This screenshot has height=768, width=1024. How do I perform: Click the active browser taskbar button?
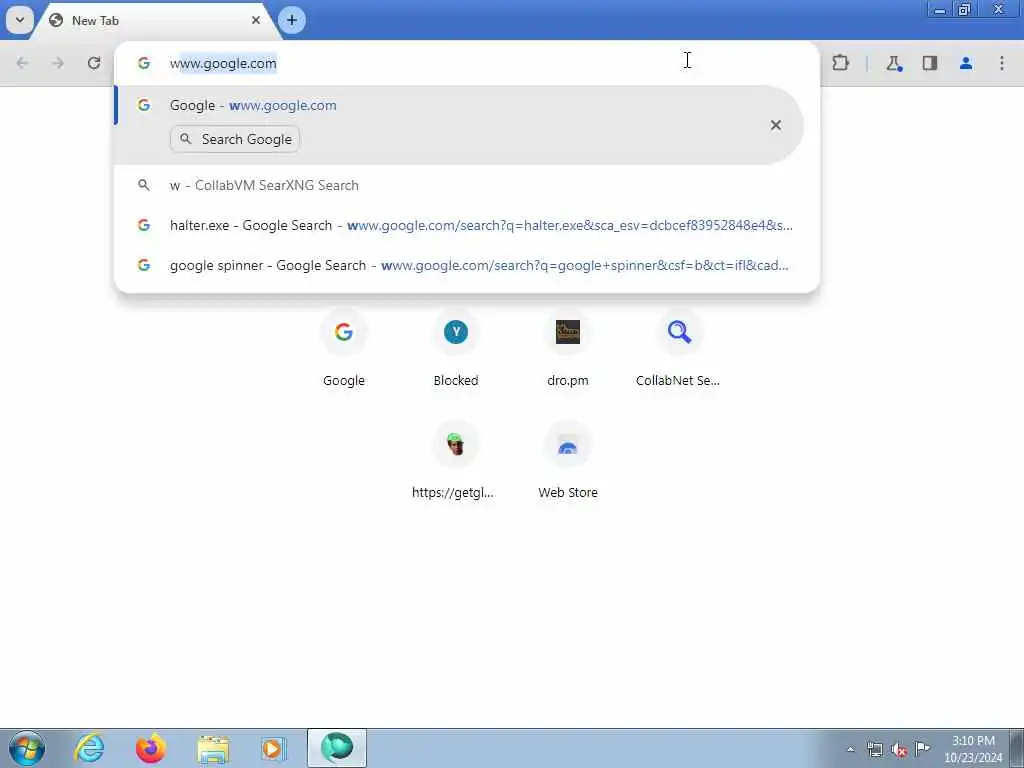pyautogui.click(x=337, y=748)
